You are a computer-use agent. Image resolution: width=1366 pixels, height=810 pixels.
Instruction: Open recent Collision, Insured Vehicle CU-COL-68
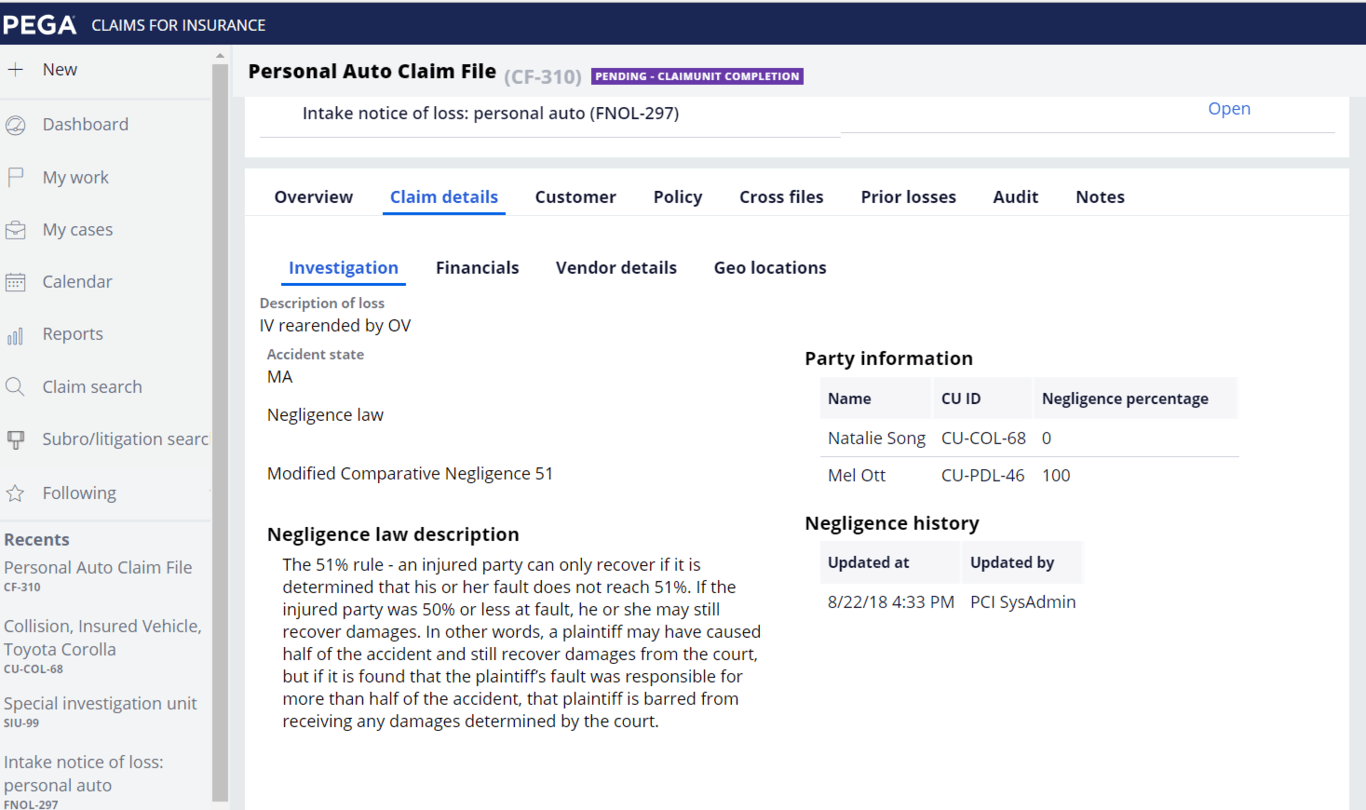coord(102,637)
